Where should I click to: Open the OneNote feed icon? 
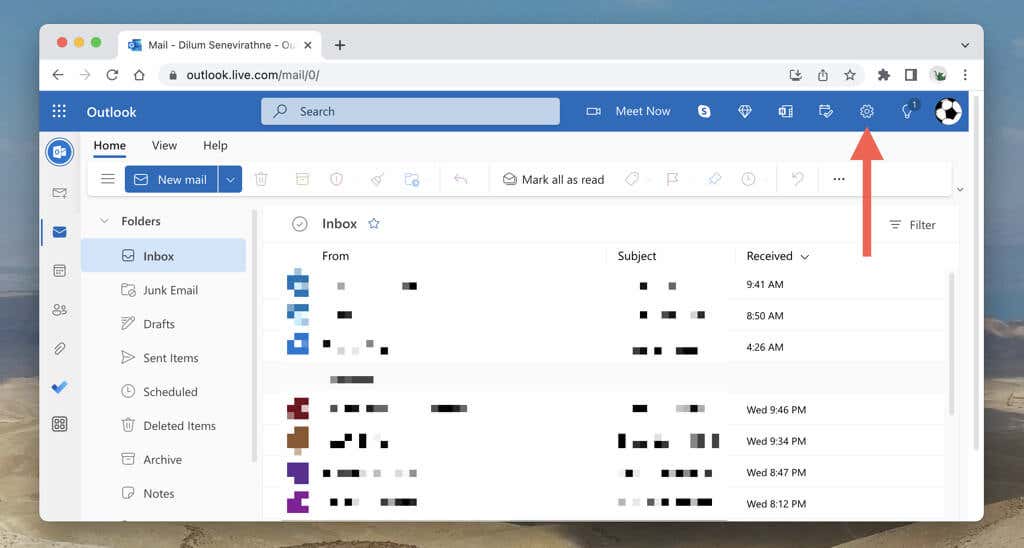pos(786,112)
